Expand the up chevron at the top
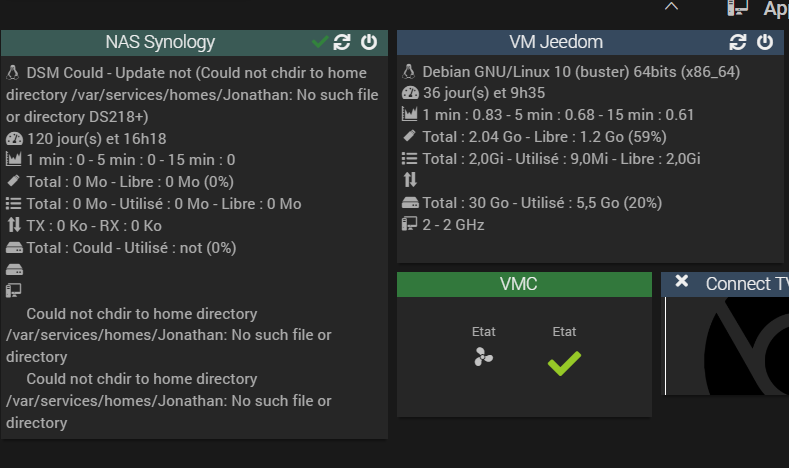Screen dimensions: 789x468 coord(671,6)
